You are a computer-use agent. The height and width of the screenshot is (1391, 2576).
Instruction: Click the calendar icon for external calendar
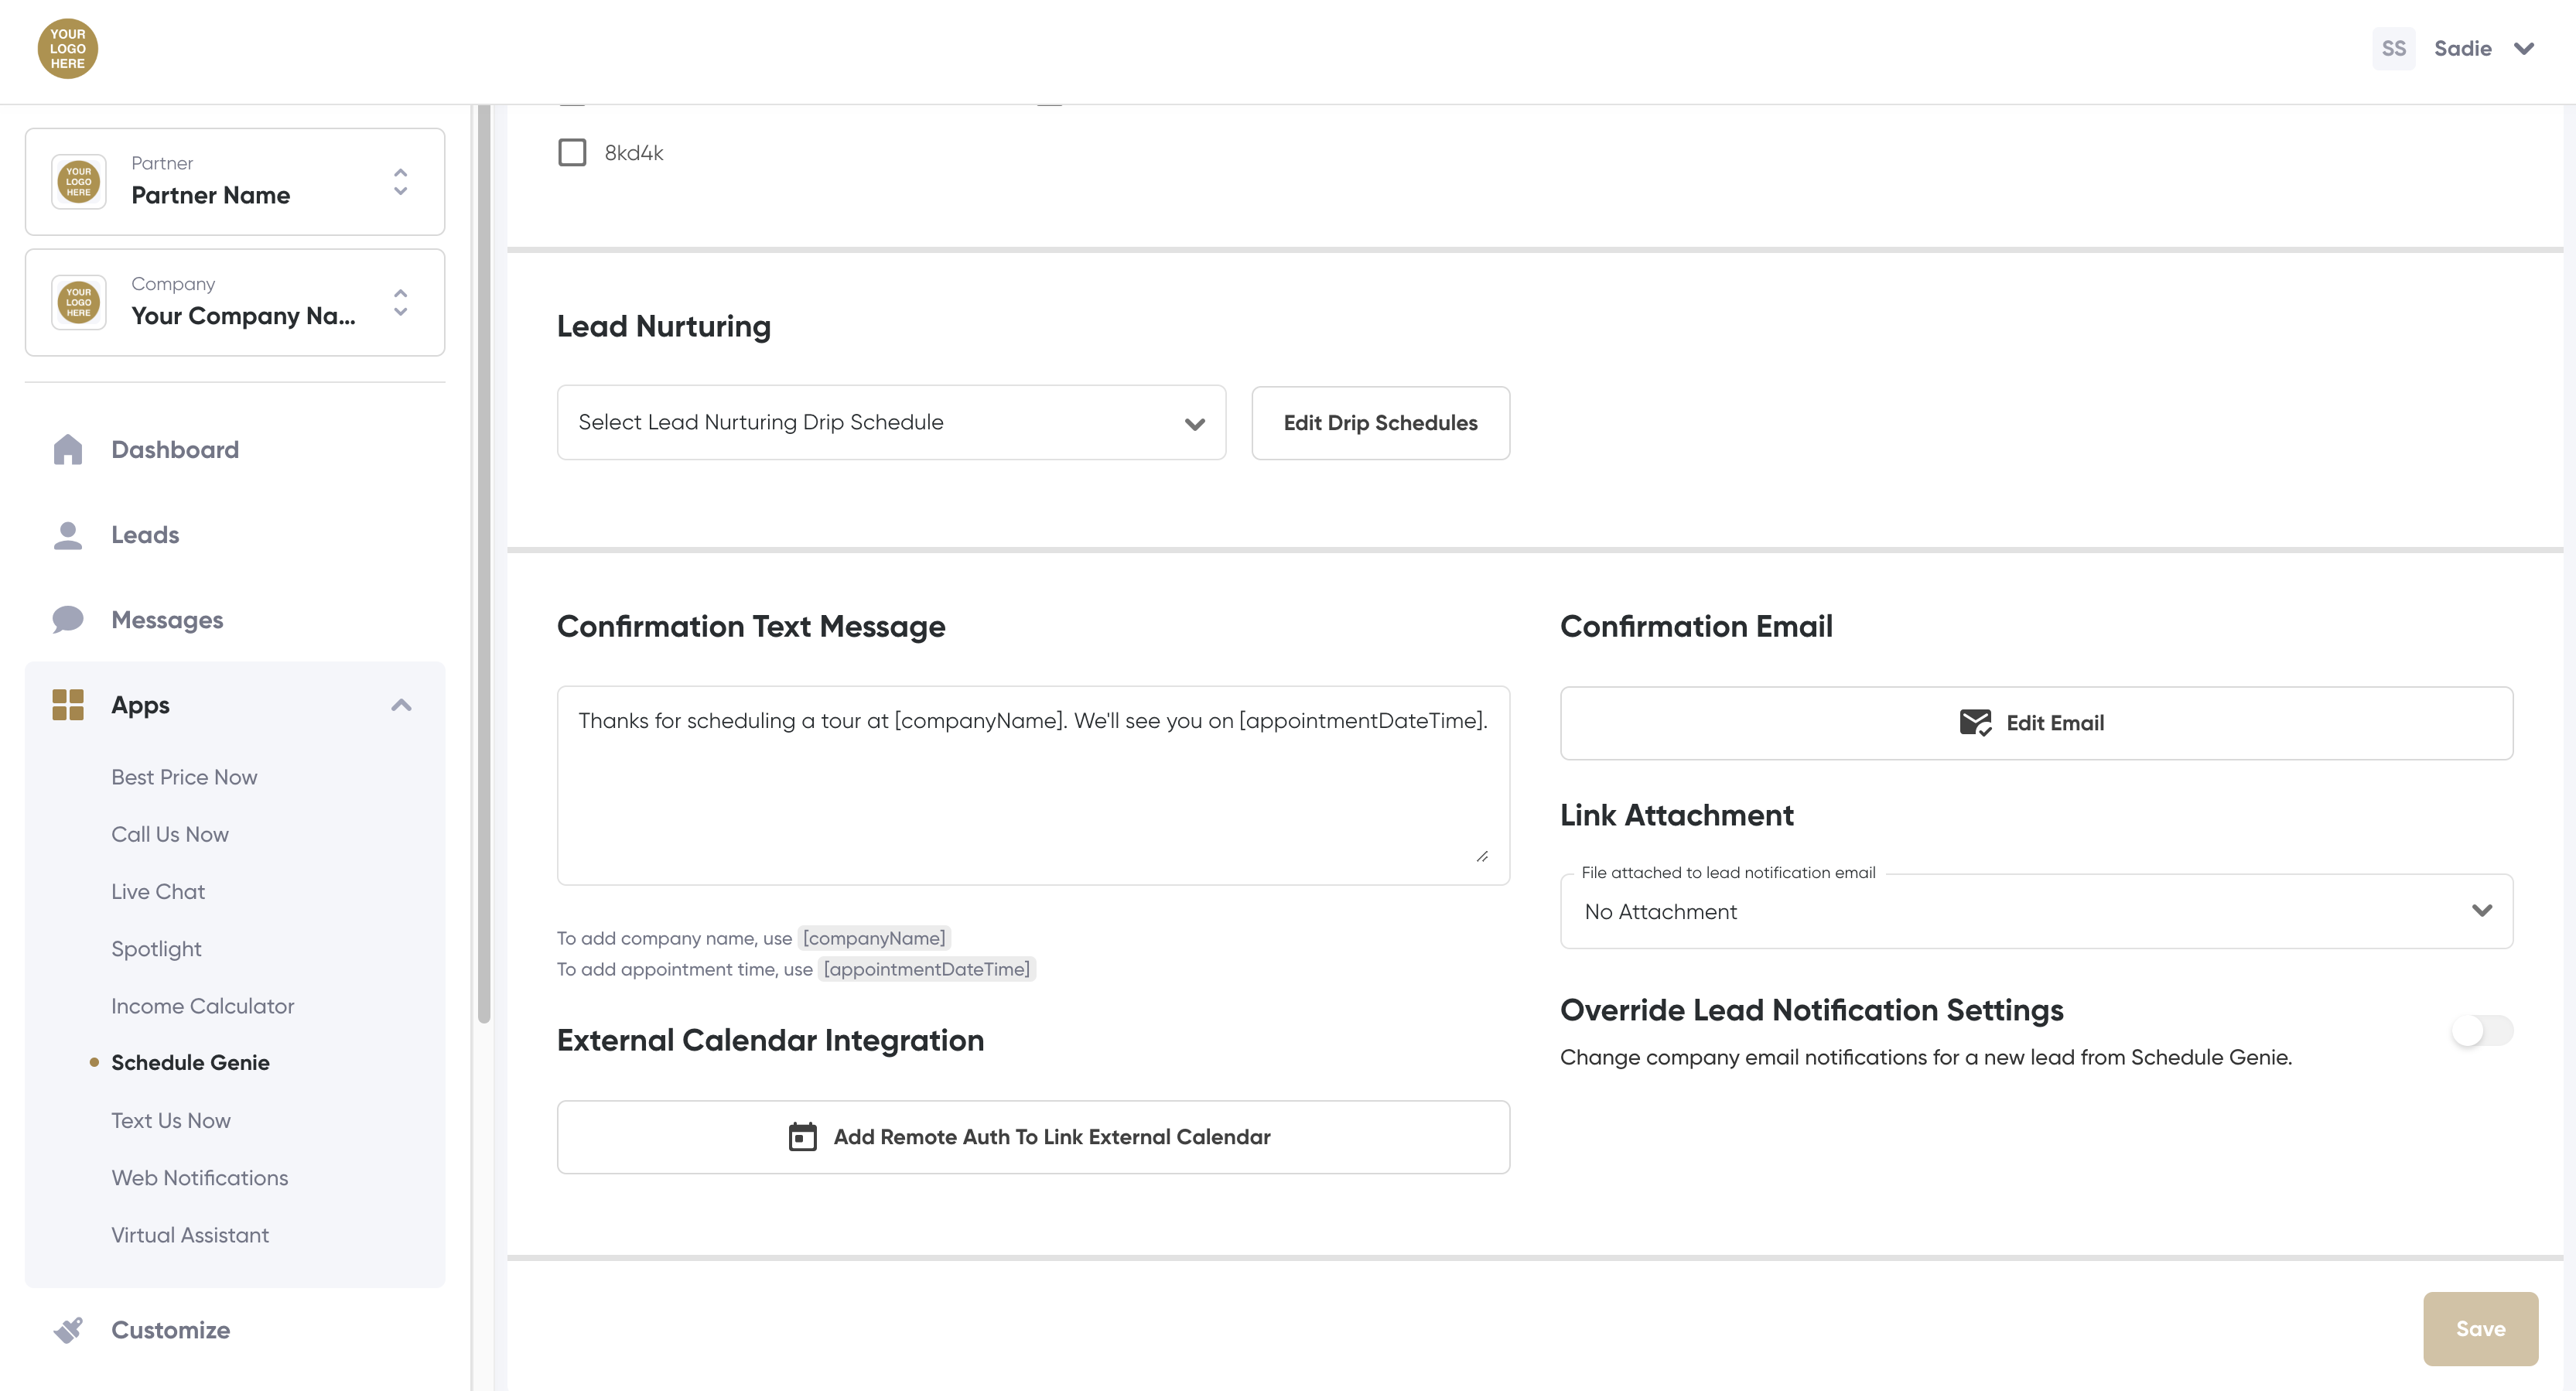tap(802, 1137)
